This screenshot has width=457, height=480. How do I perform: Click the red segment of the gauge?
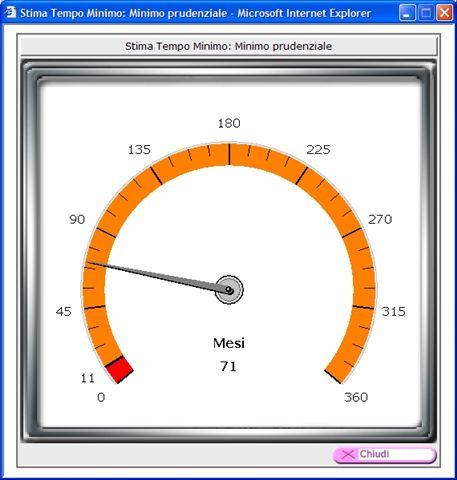point(120,369)
